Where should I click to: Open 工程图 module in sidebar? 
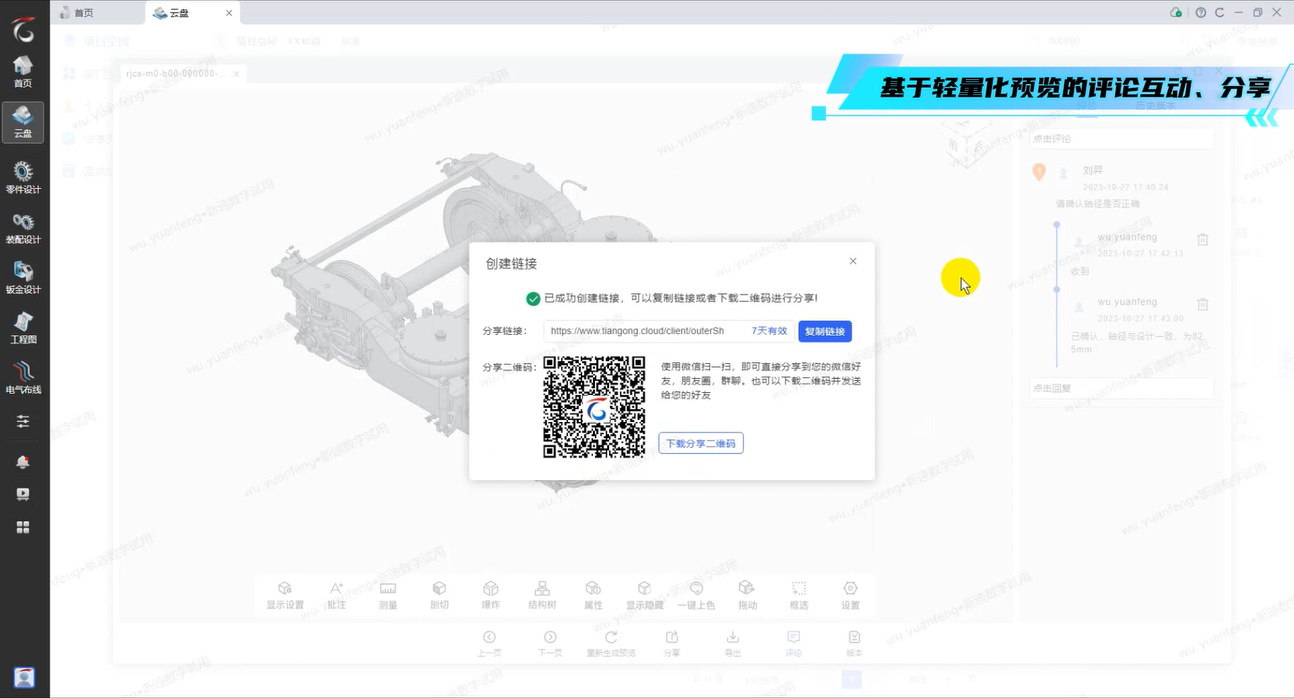tap(23, 327)
